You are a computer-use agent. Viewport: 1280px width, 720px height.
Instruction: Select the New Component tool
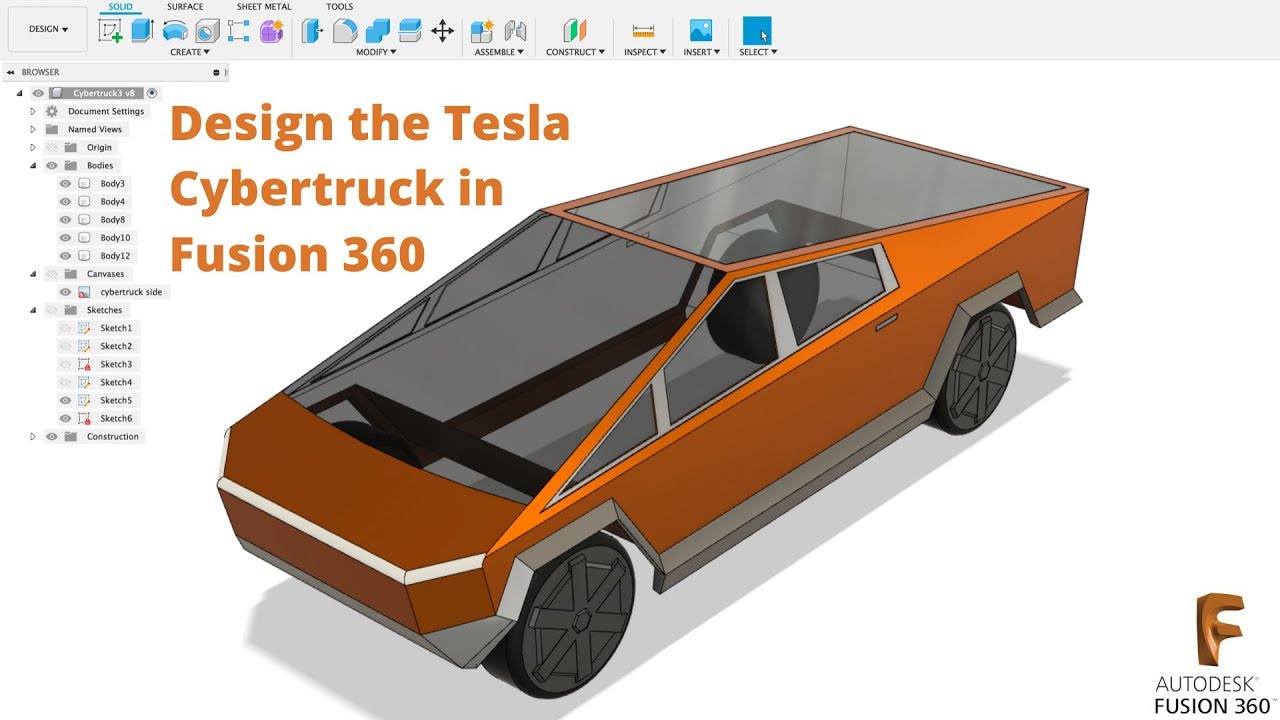click(482, 31)
